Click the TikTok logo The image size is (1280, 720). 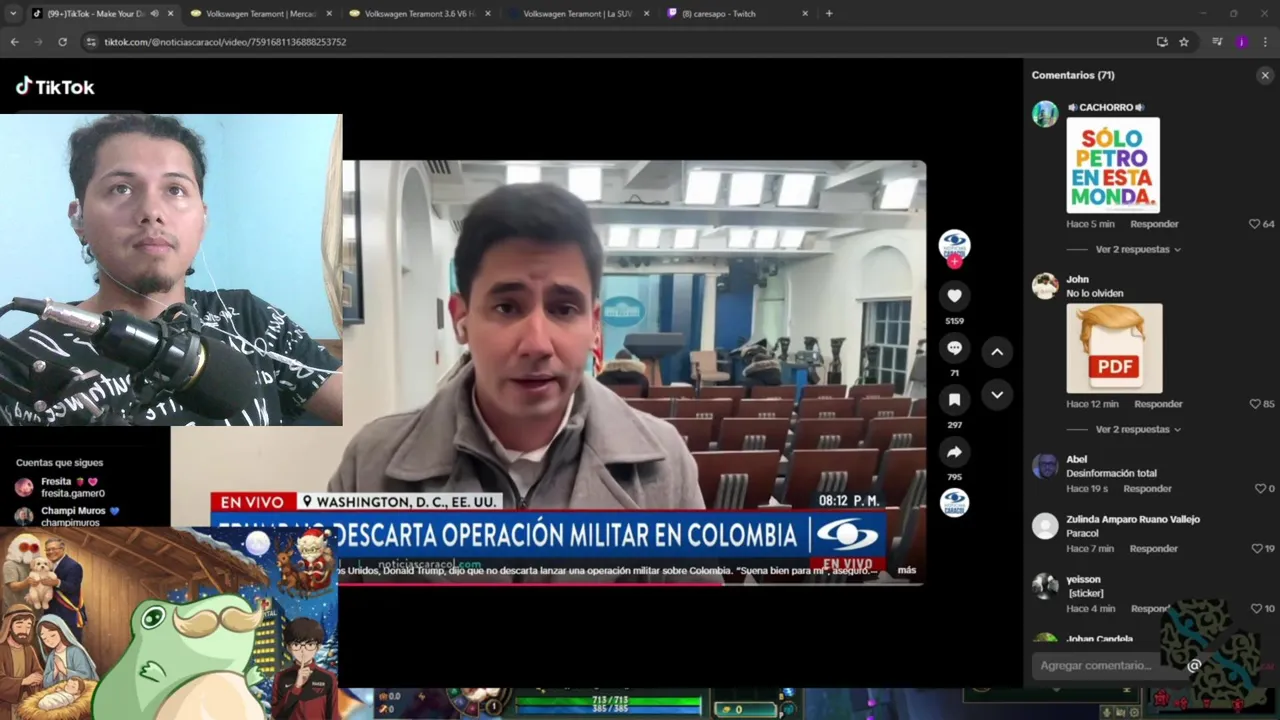point(55,87)
